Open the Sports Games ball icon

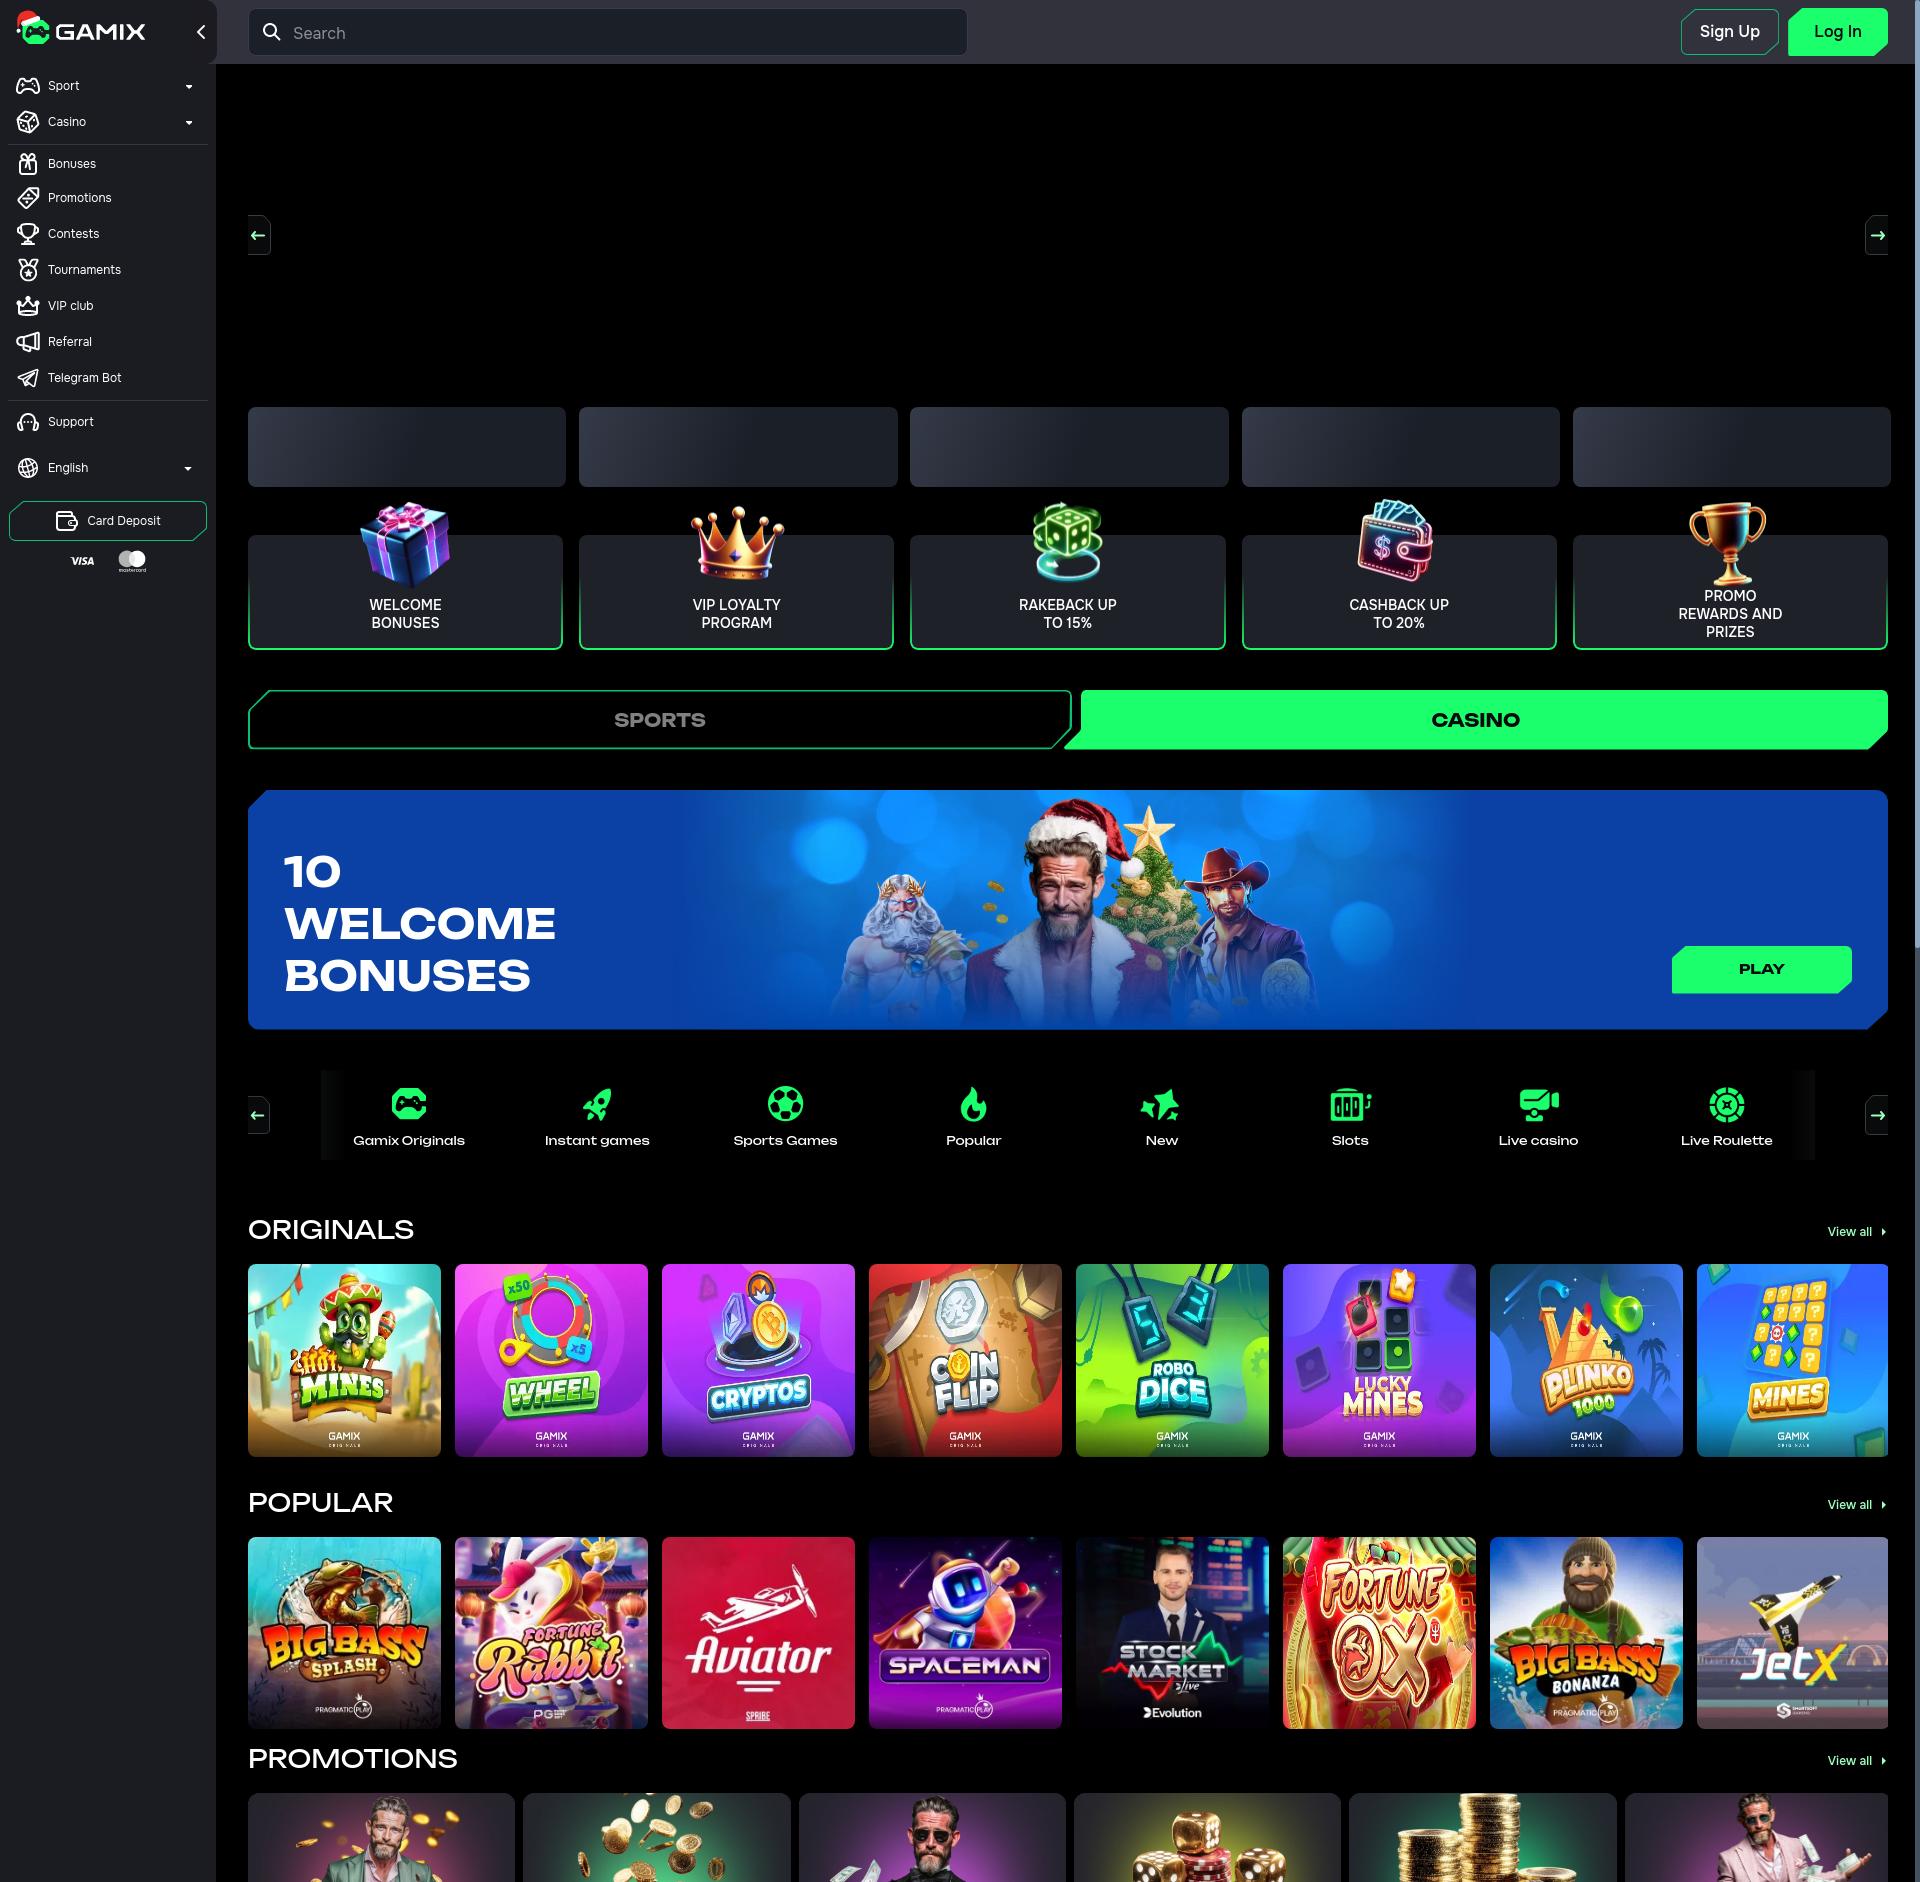[785, 1104]
